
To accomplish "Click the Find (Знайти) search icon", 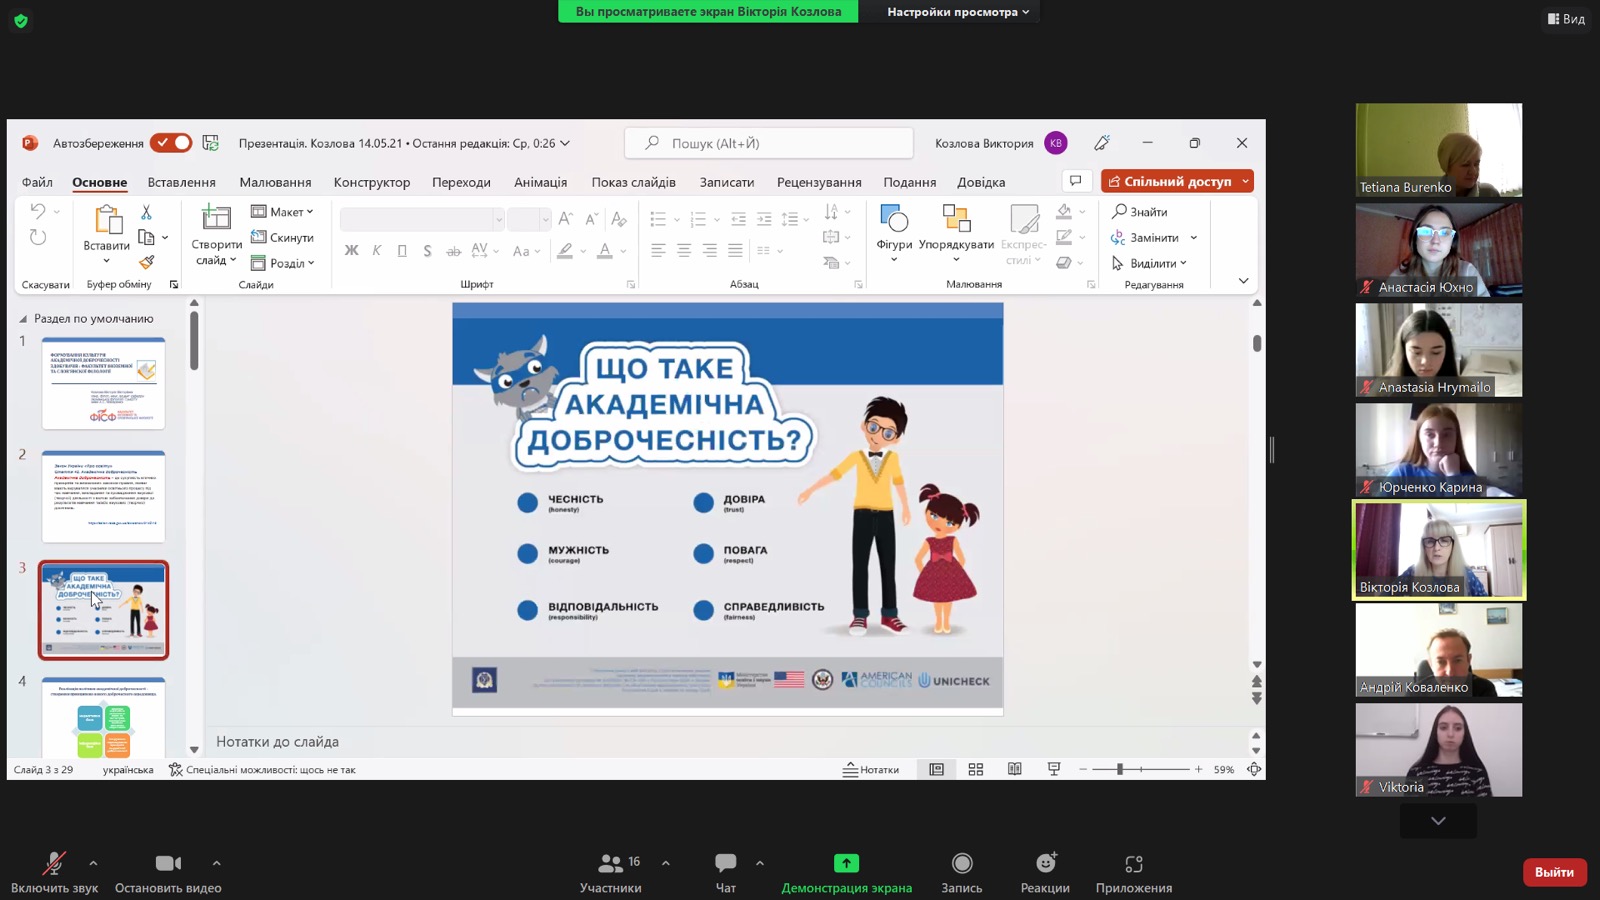I will [x=1120, y=212].
